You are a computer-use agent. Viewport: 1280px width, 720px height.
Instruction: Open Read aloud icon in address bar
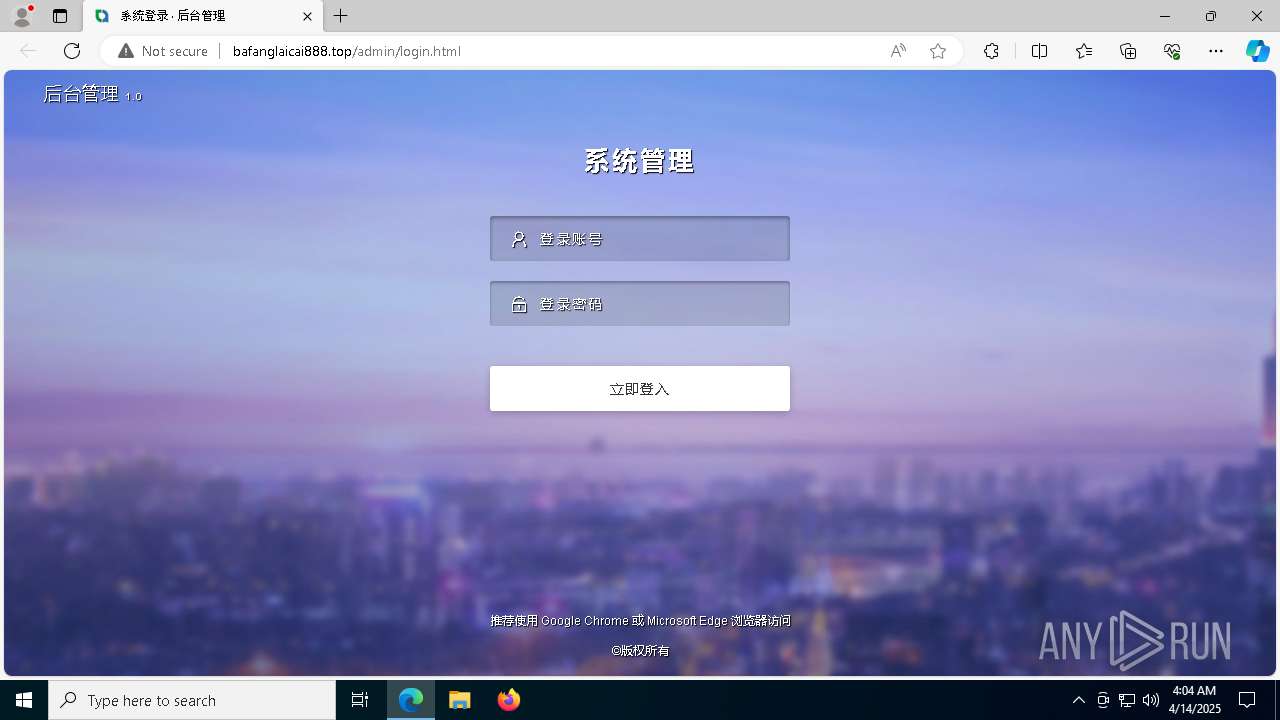pyautogui.click(x=898, y=51)
